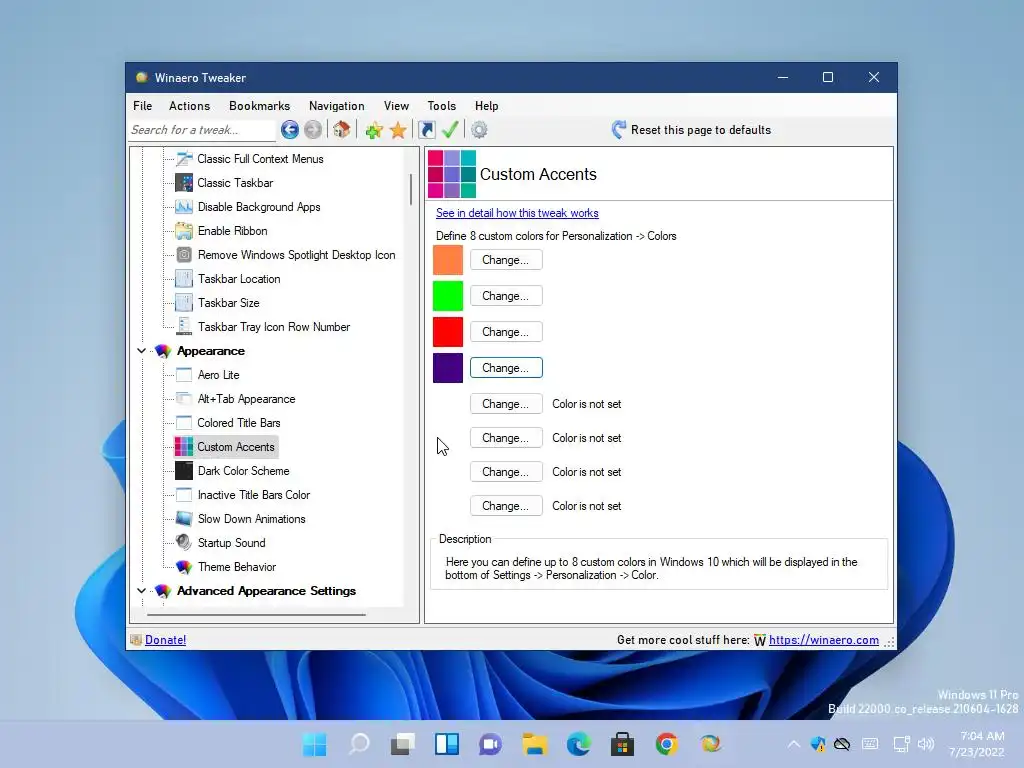This screenshot has width=1024, height=768.
Task: Open the Navigation menu
Action: click(336, 106)
